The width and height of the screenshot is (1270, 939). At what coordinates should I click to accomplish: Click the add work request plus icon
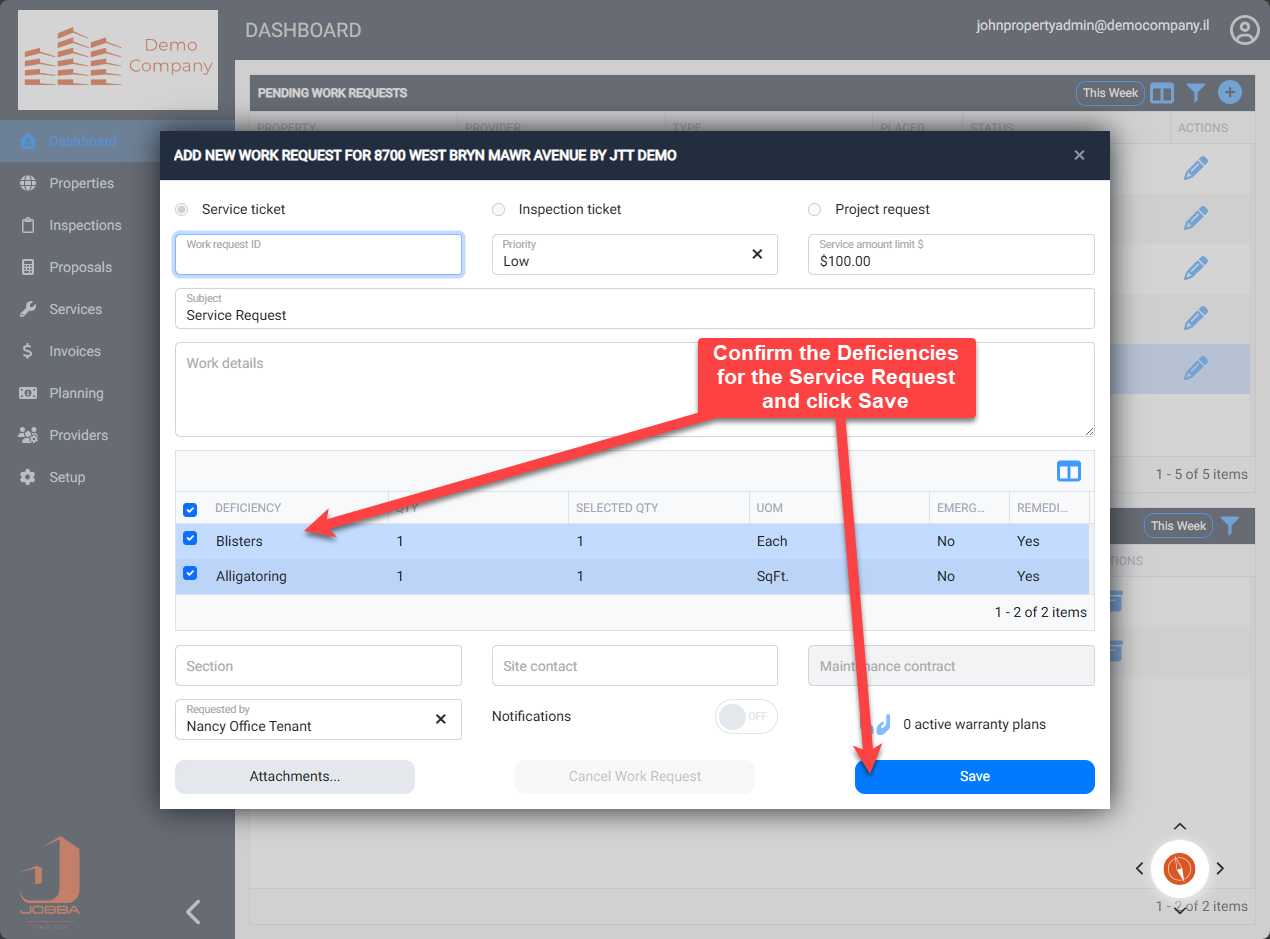[1229, 93]
